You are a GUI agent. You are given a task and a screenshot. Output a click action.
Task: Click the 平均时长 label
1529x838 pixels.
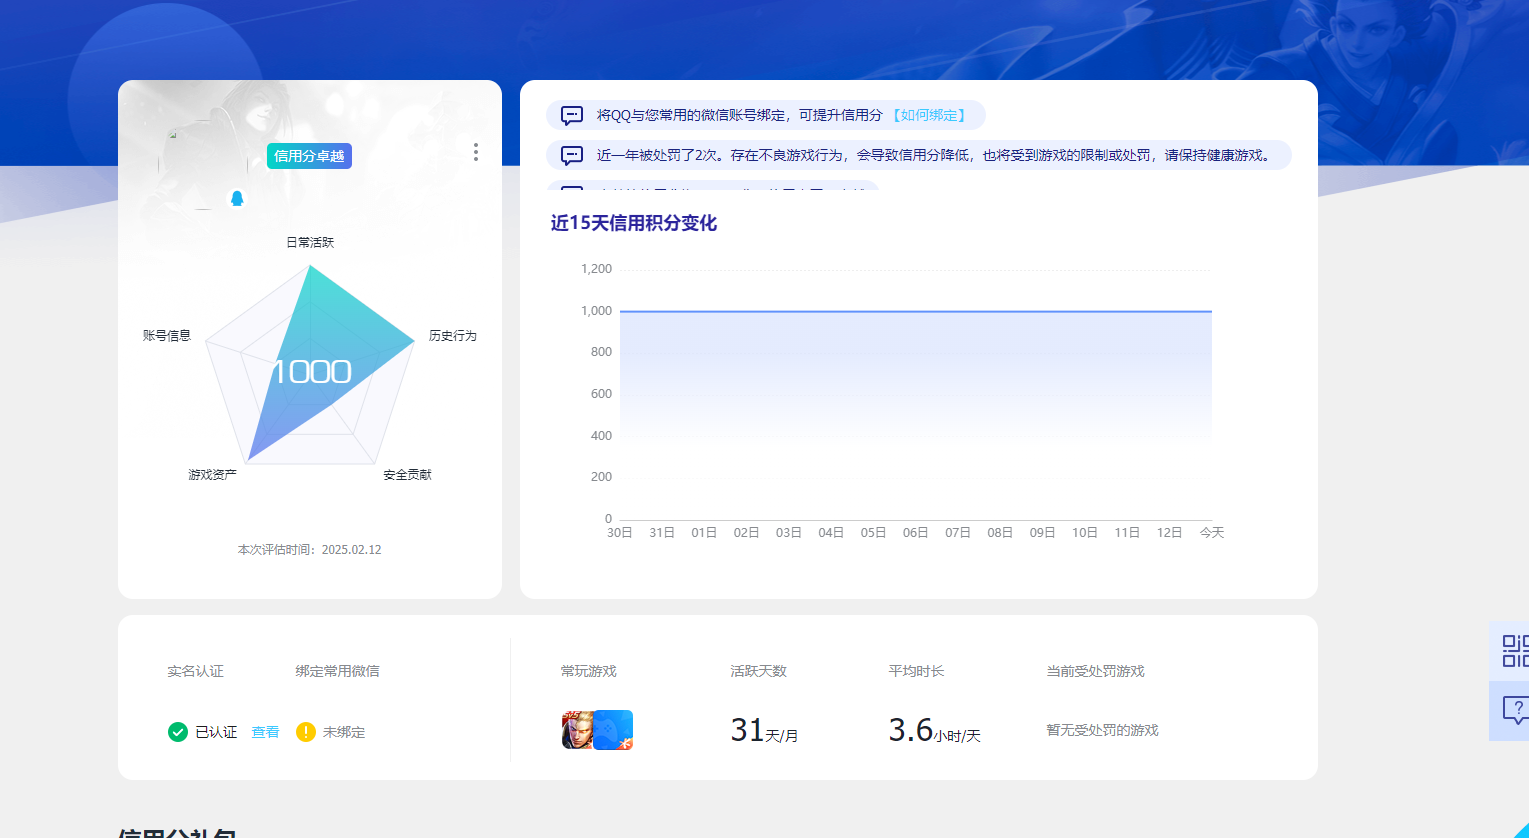pyautogui.click(x=917, y=671)
